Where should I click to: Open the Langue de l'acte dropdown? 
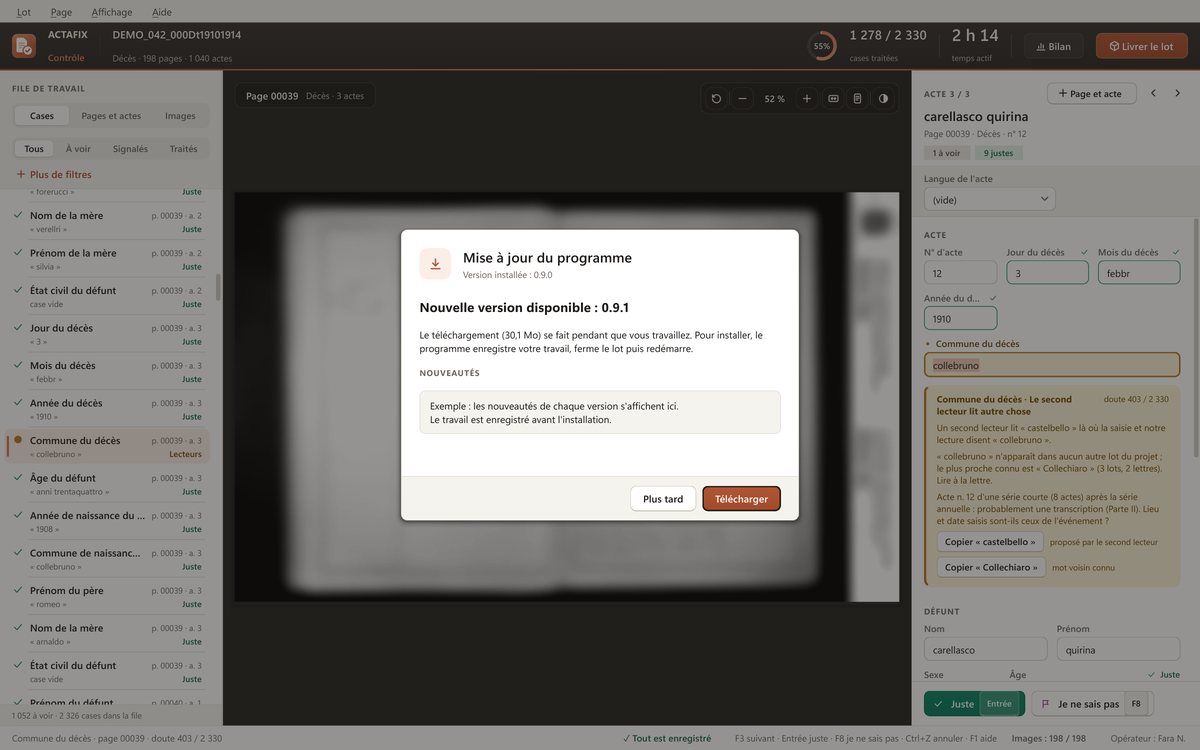coord(990,199)
